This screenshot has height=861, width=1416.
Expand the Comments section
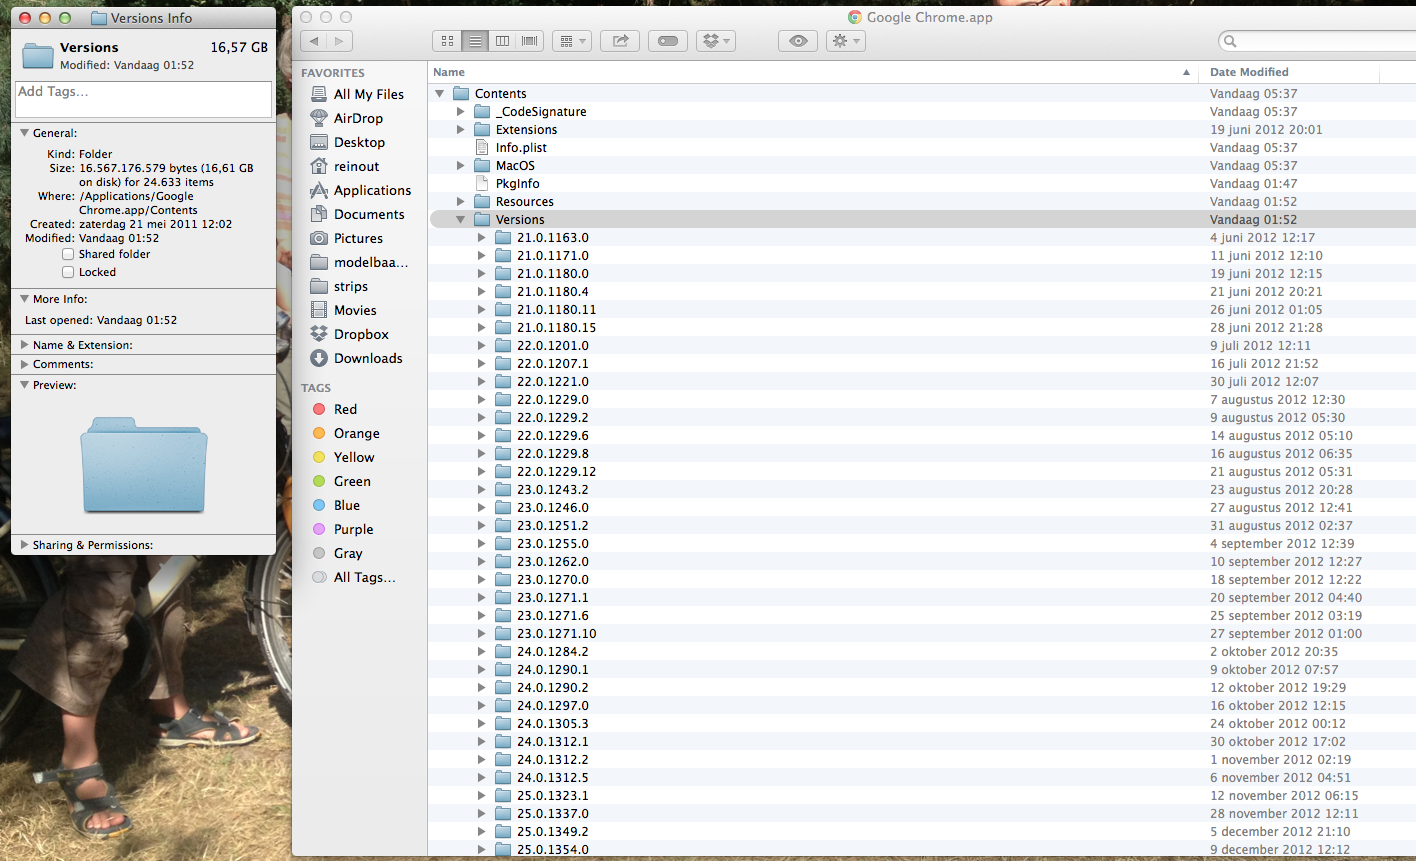tap(24, 364)
